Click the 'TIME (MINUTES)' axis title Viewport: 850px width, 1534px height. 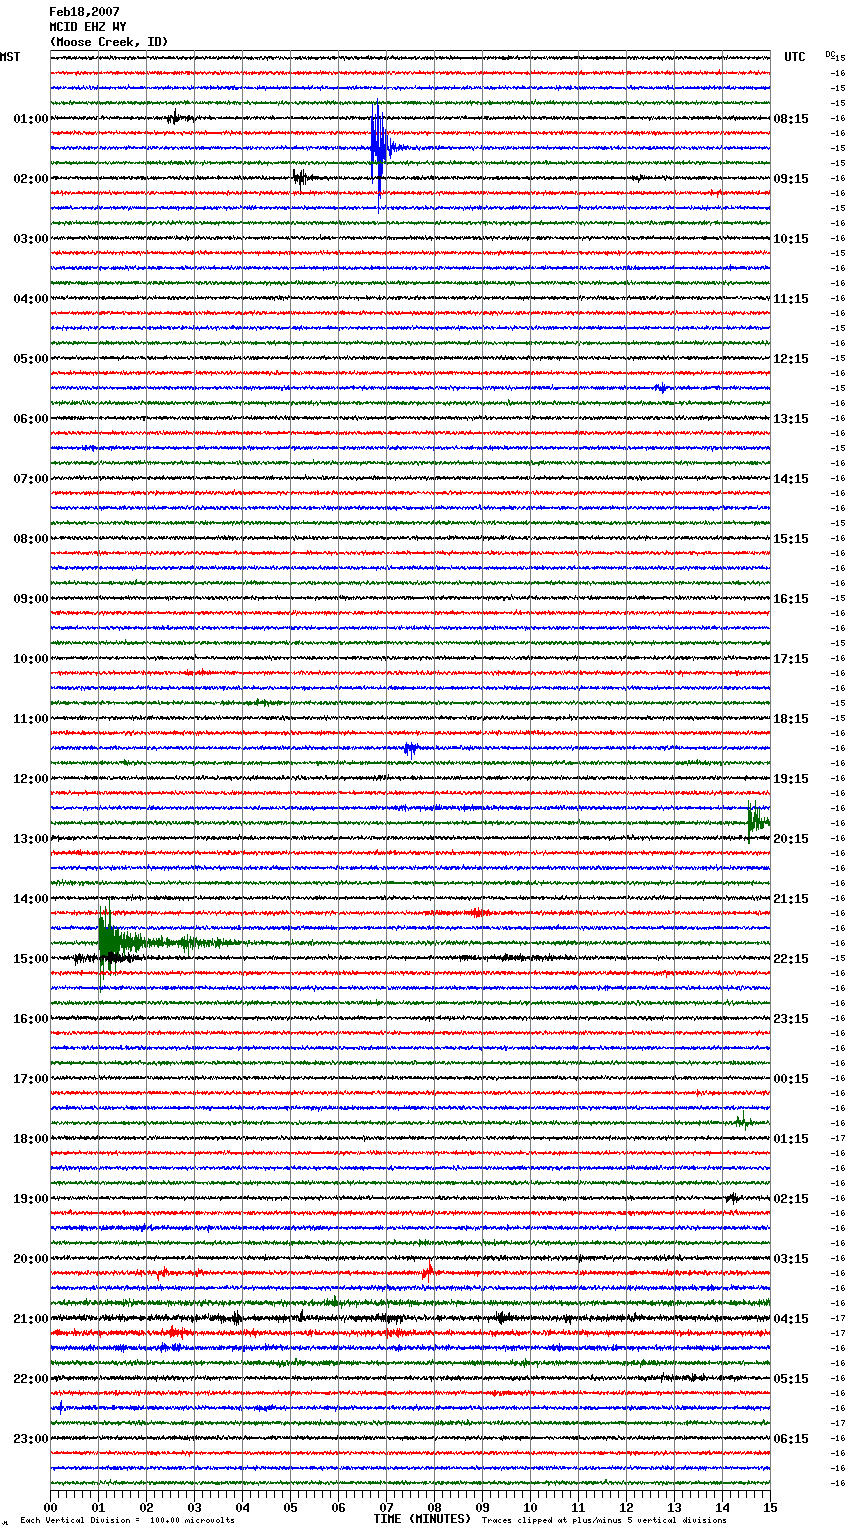(x=422, y=1519)
